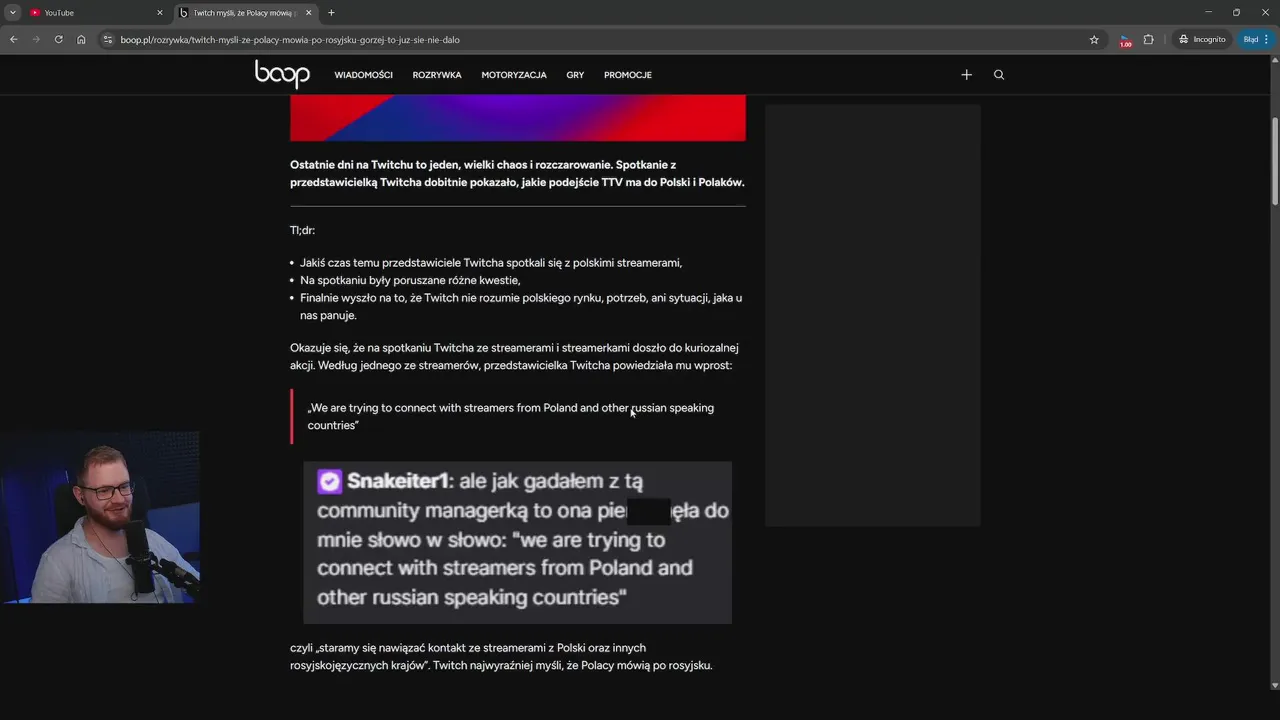Open the browser home page
The height and width of the screenshot is (720, 1280).
click(81, 40)
